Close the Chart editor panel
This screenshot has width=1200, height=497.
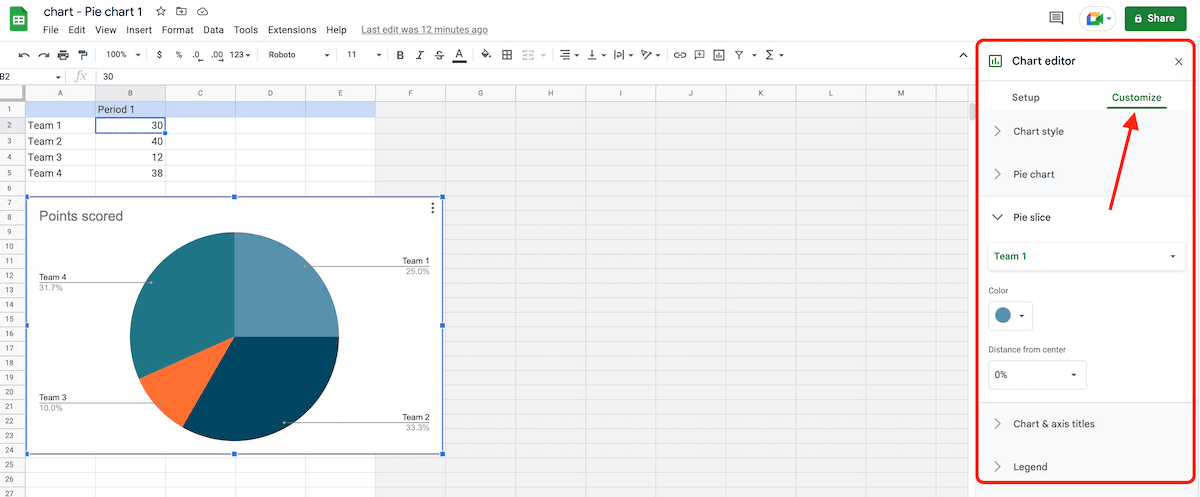[x=1178, y=61]
